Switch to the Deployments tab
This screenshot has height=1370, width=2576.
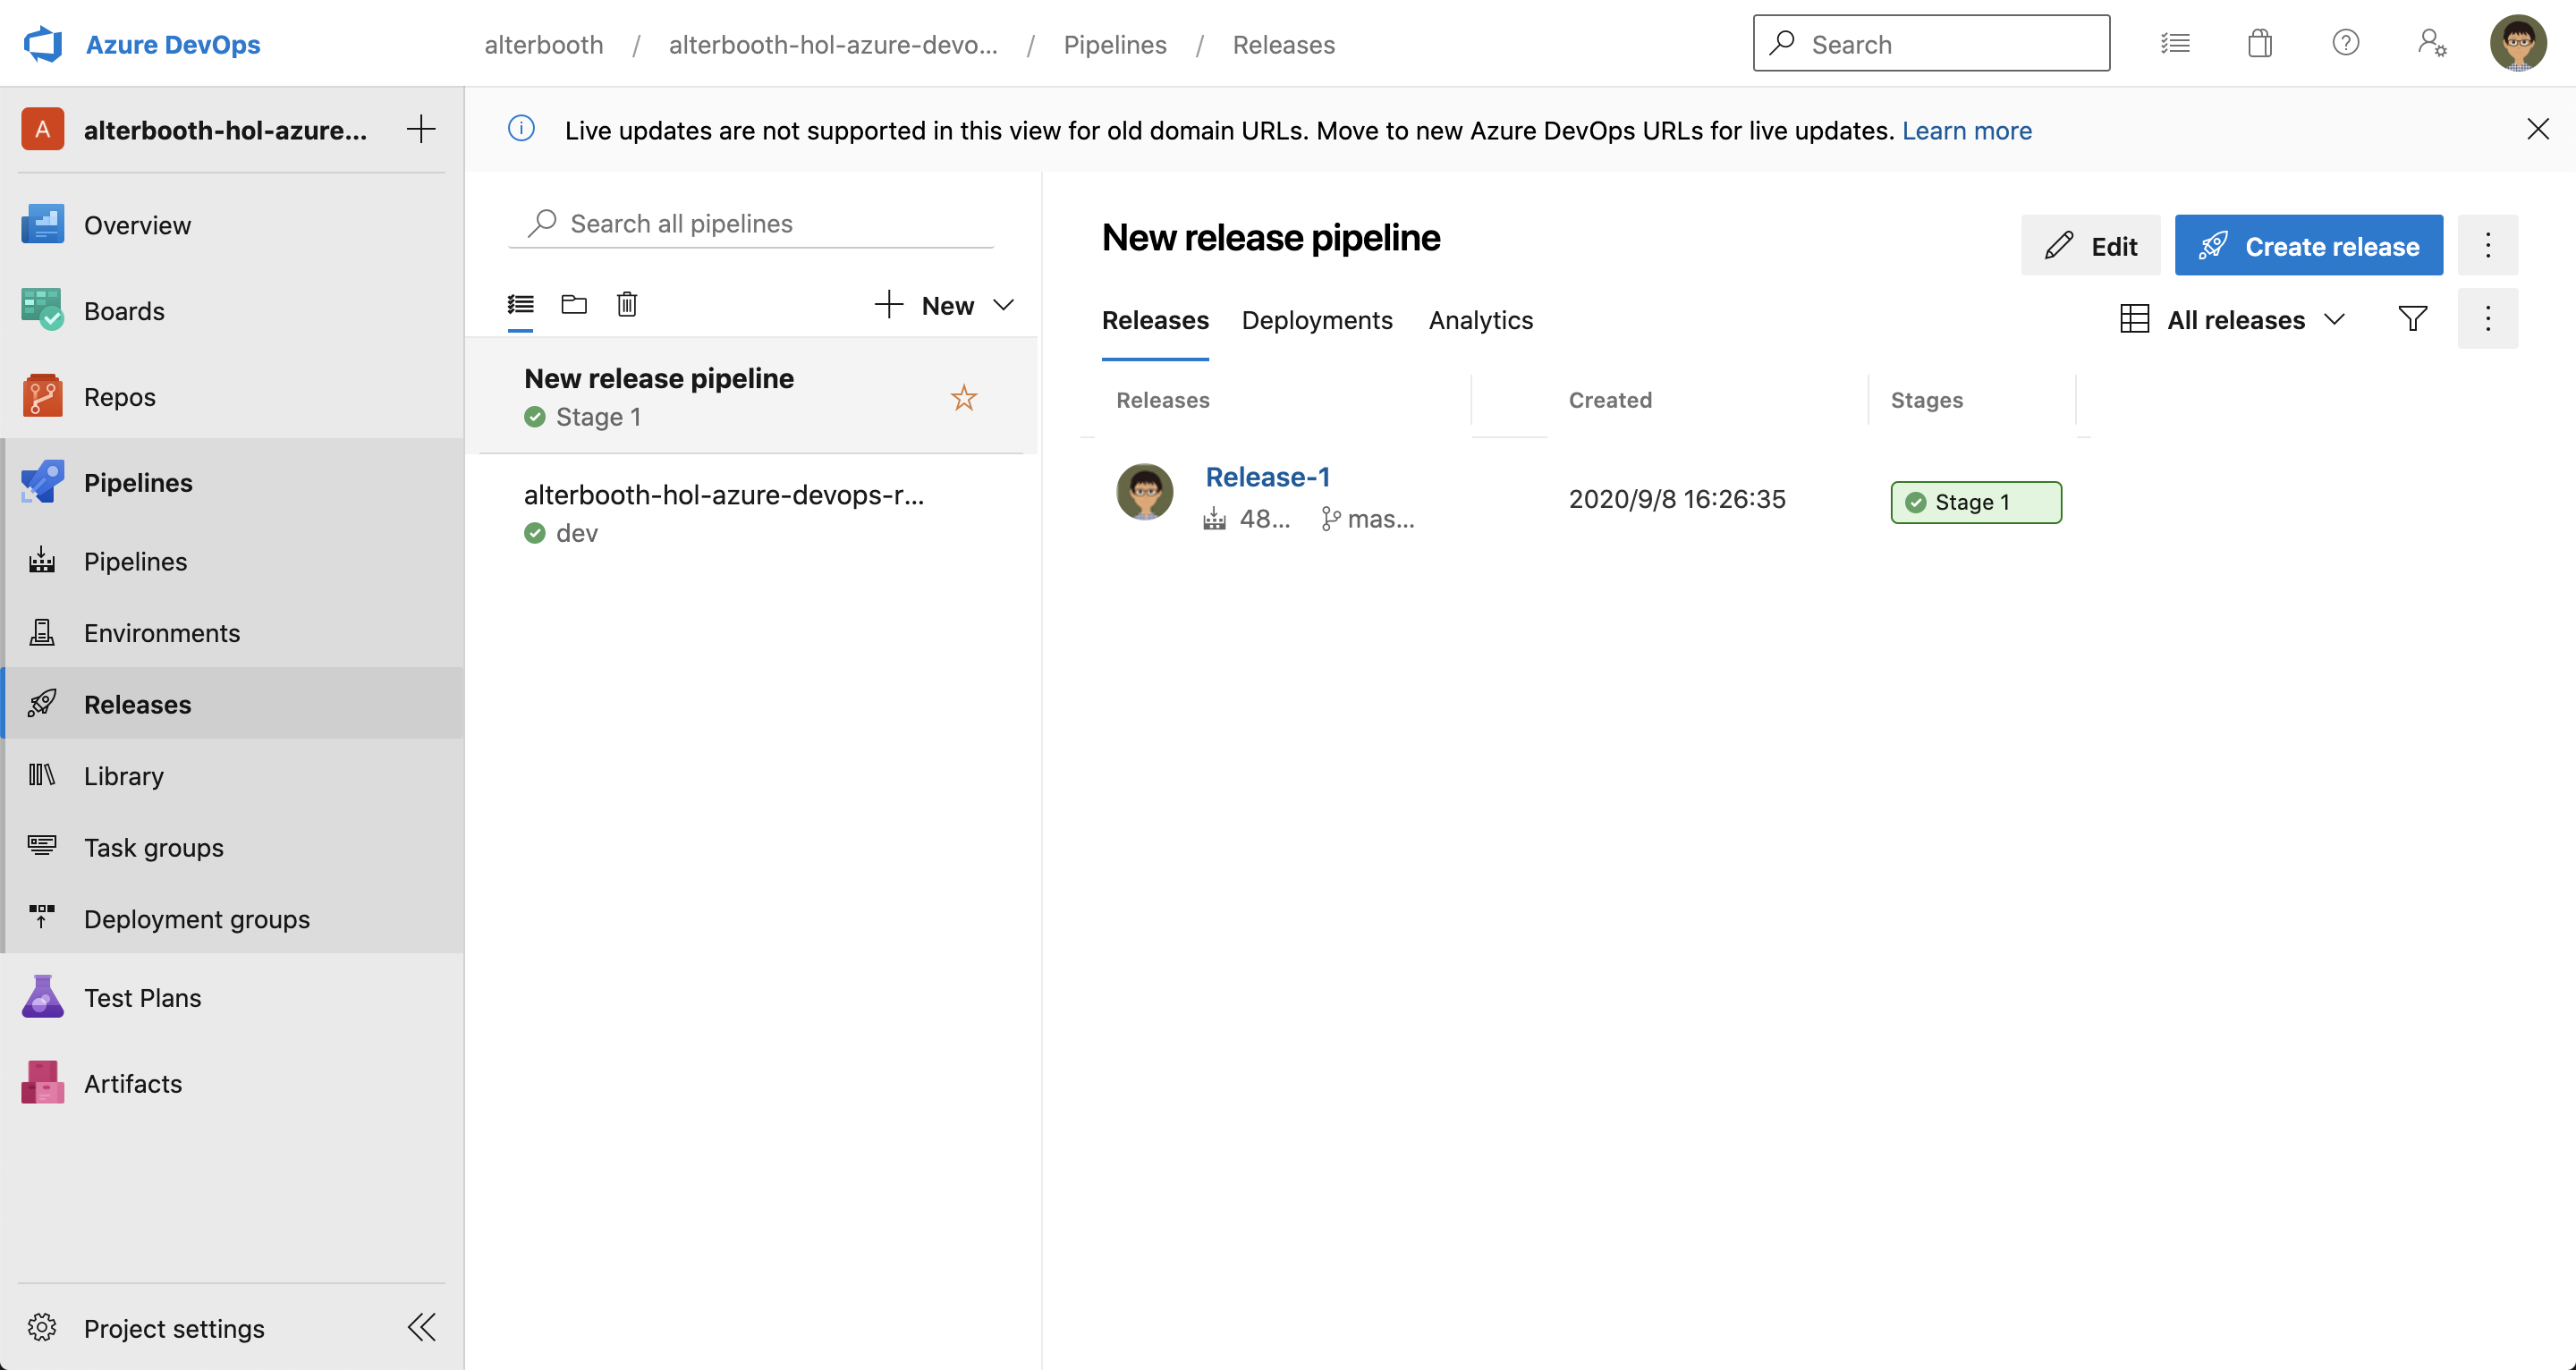tap(1316, 320)
